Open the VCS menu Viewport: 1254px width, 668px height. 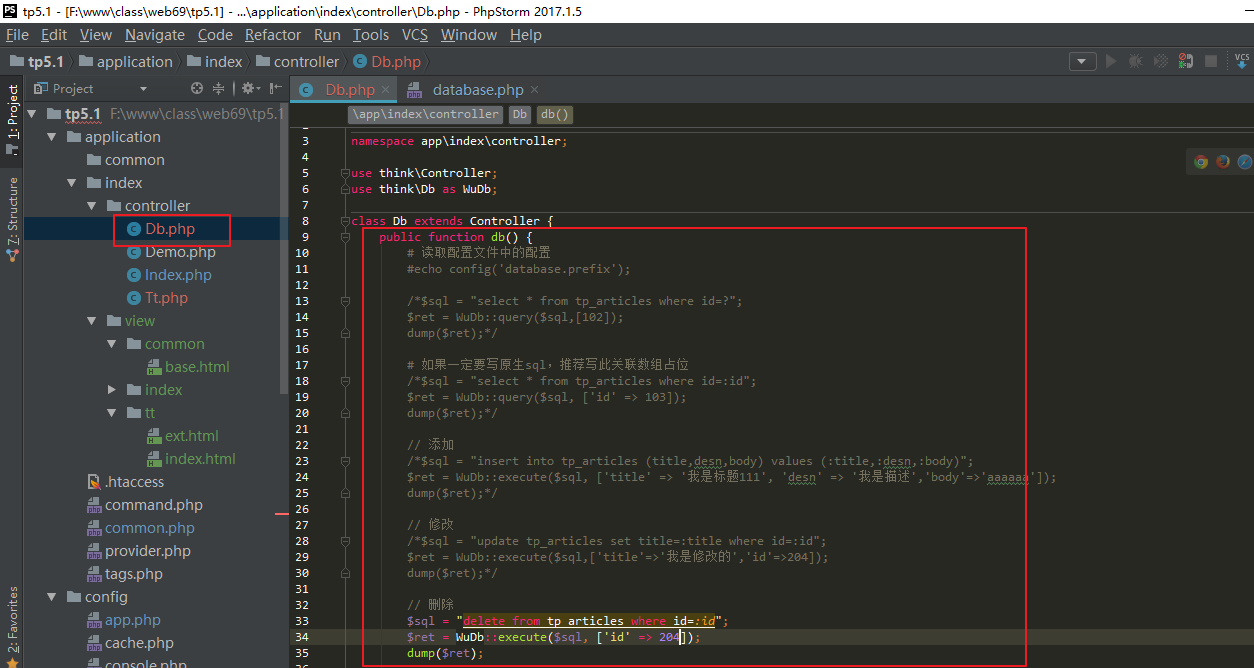point(415,35)
